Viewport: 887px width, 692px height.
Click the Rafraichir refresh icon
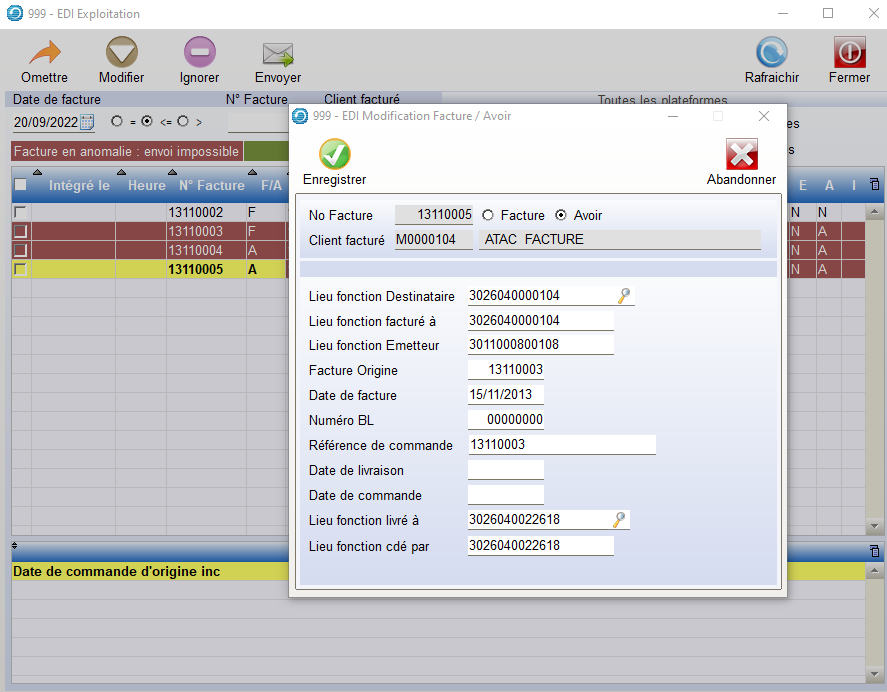[x=771, y=54]
